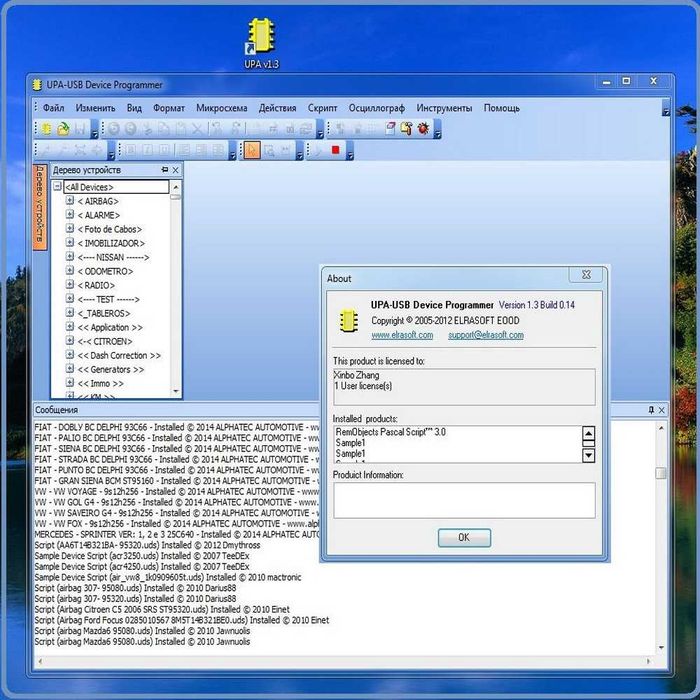The height and width of the screenshot is (700, 700).
Task: Open the UPA v1.3 desktop shortcut
Action: pyautogui.click(x=262, y=43)
